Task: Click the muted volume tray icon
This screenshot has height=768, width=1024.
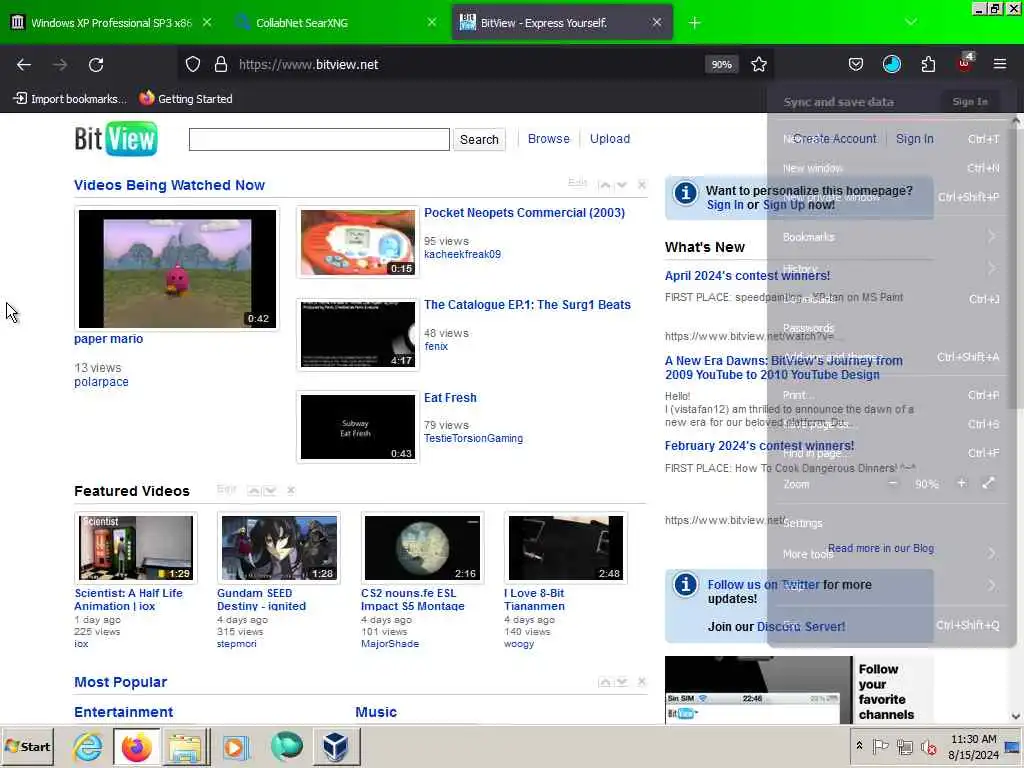Action: click(928, 746)
